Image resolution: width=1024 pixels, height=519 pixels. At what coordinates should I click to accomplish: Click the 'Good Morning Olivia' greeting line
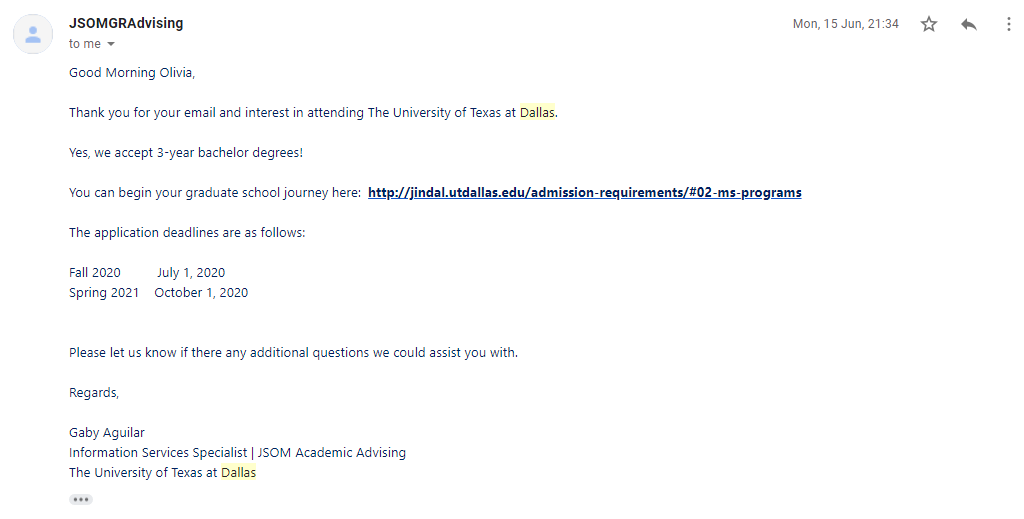coord(132,72)
